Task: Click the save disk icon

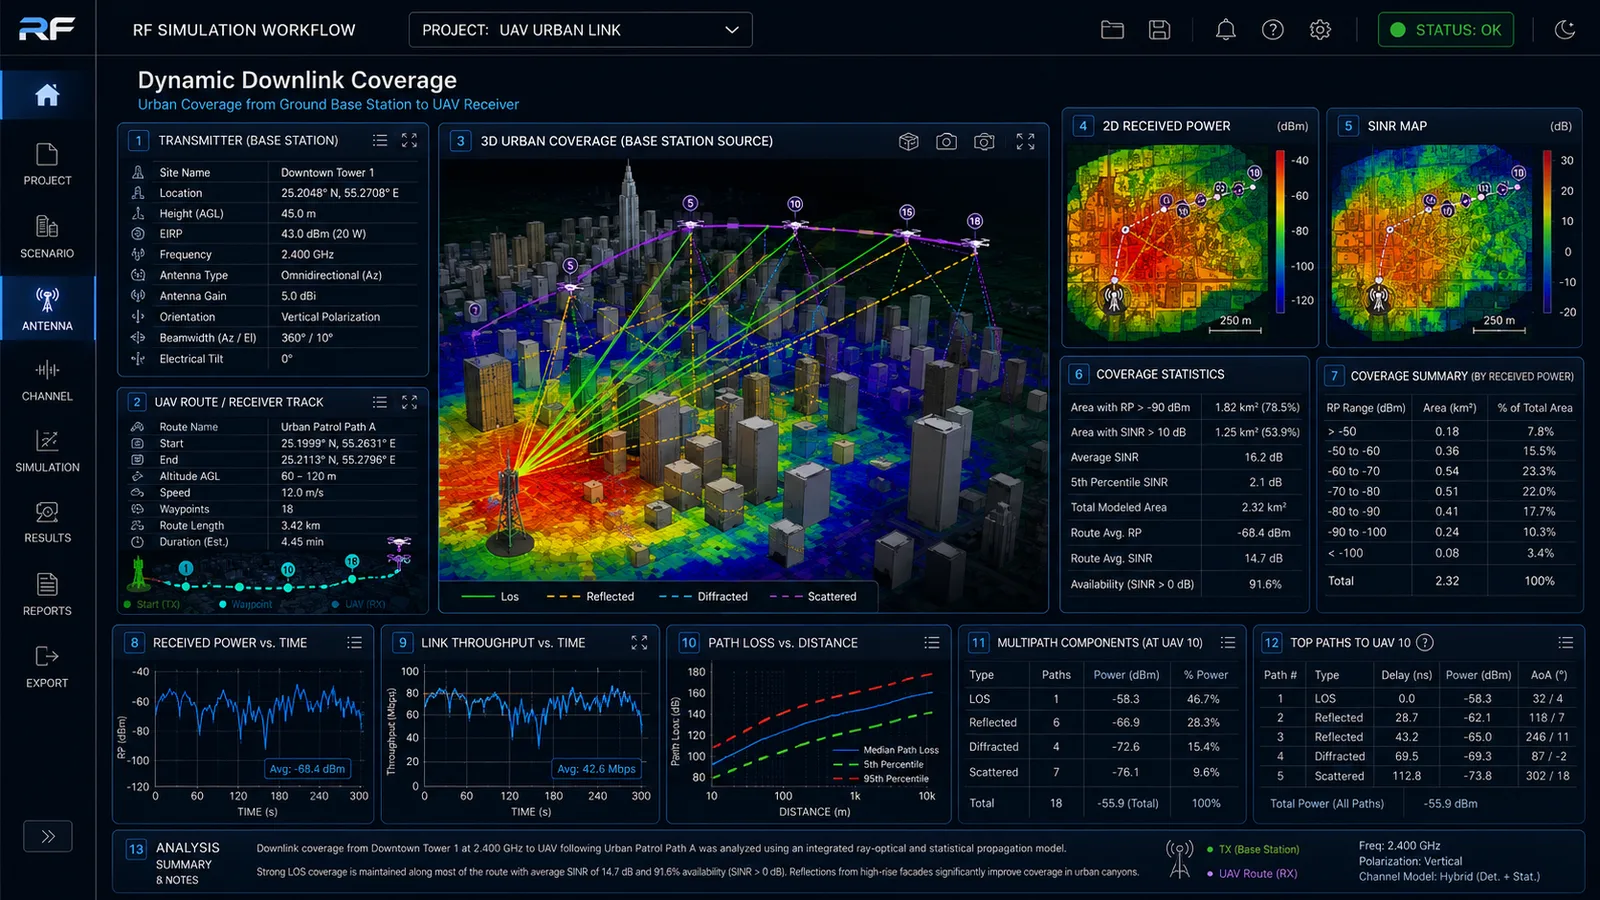Action: pos(1159,30)
